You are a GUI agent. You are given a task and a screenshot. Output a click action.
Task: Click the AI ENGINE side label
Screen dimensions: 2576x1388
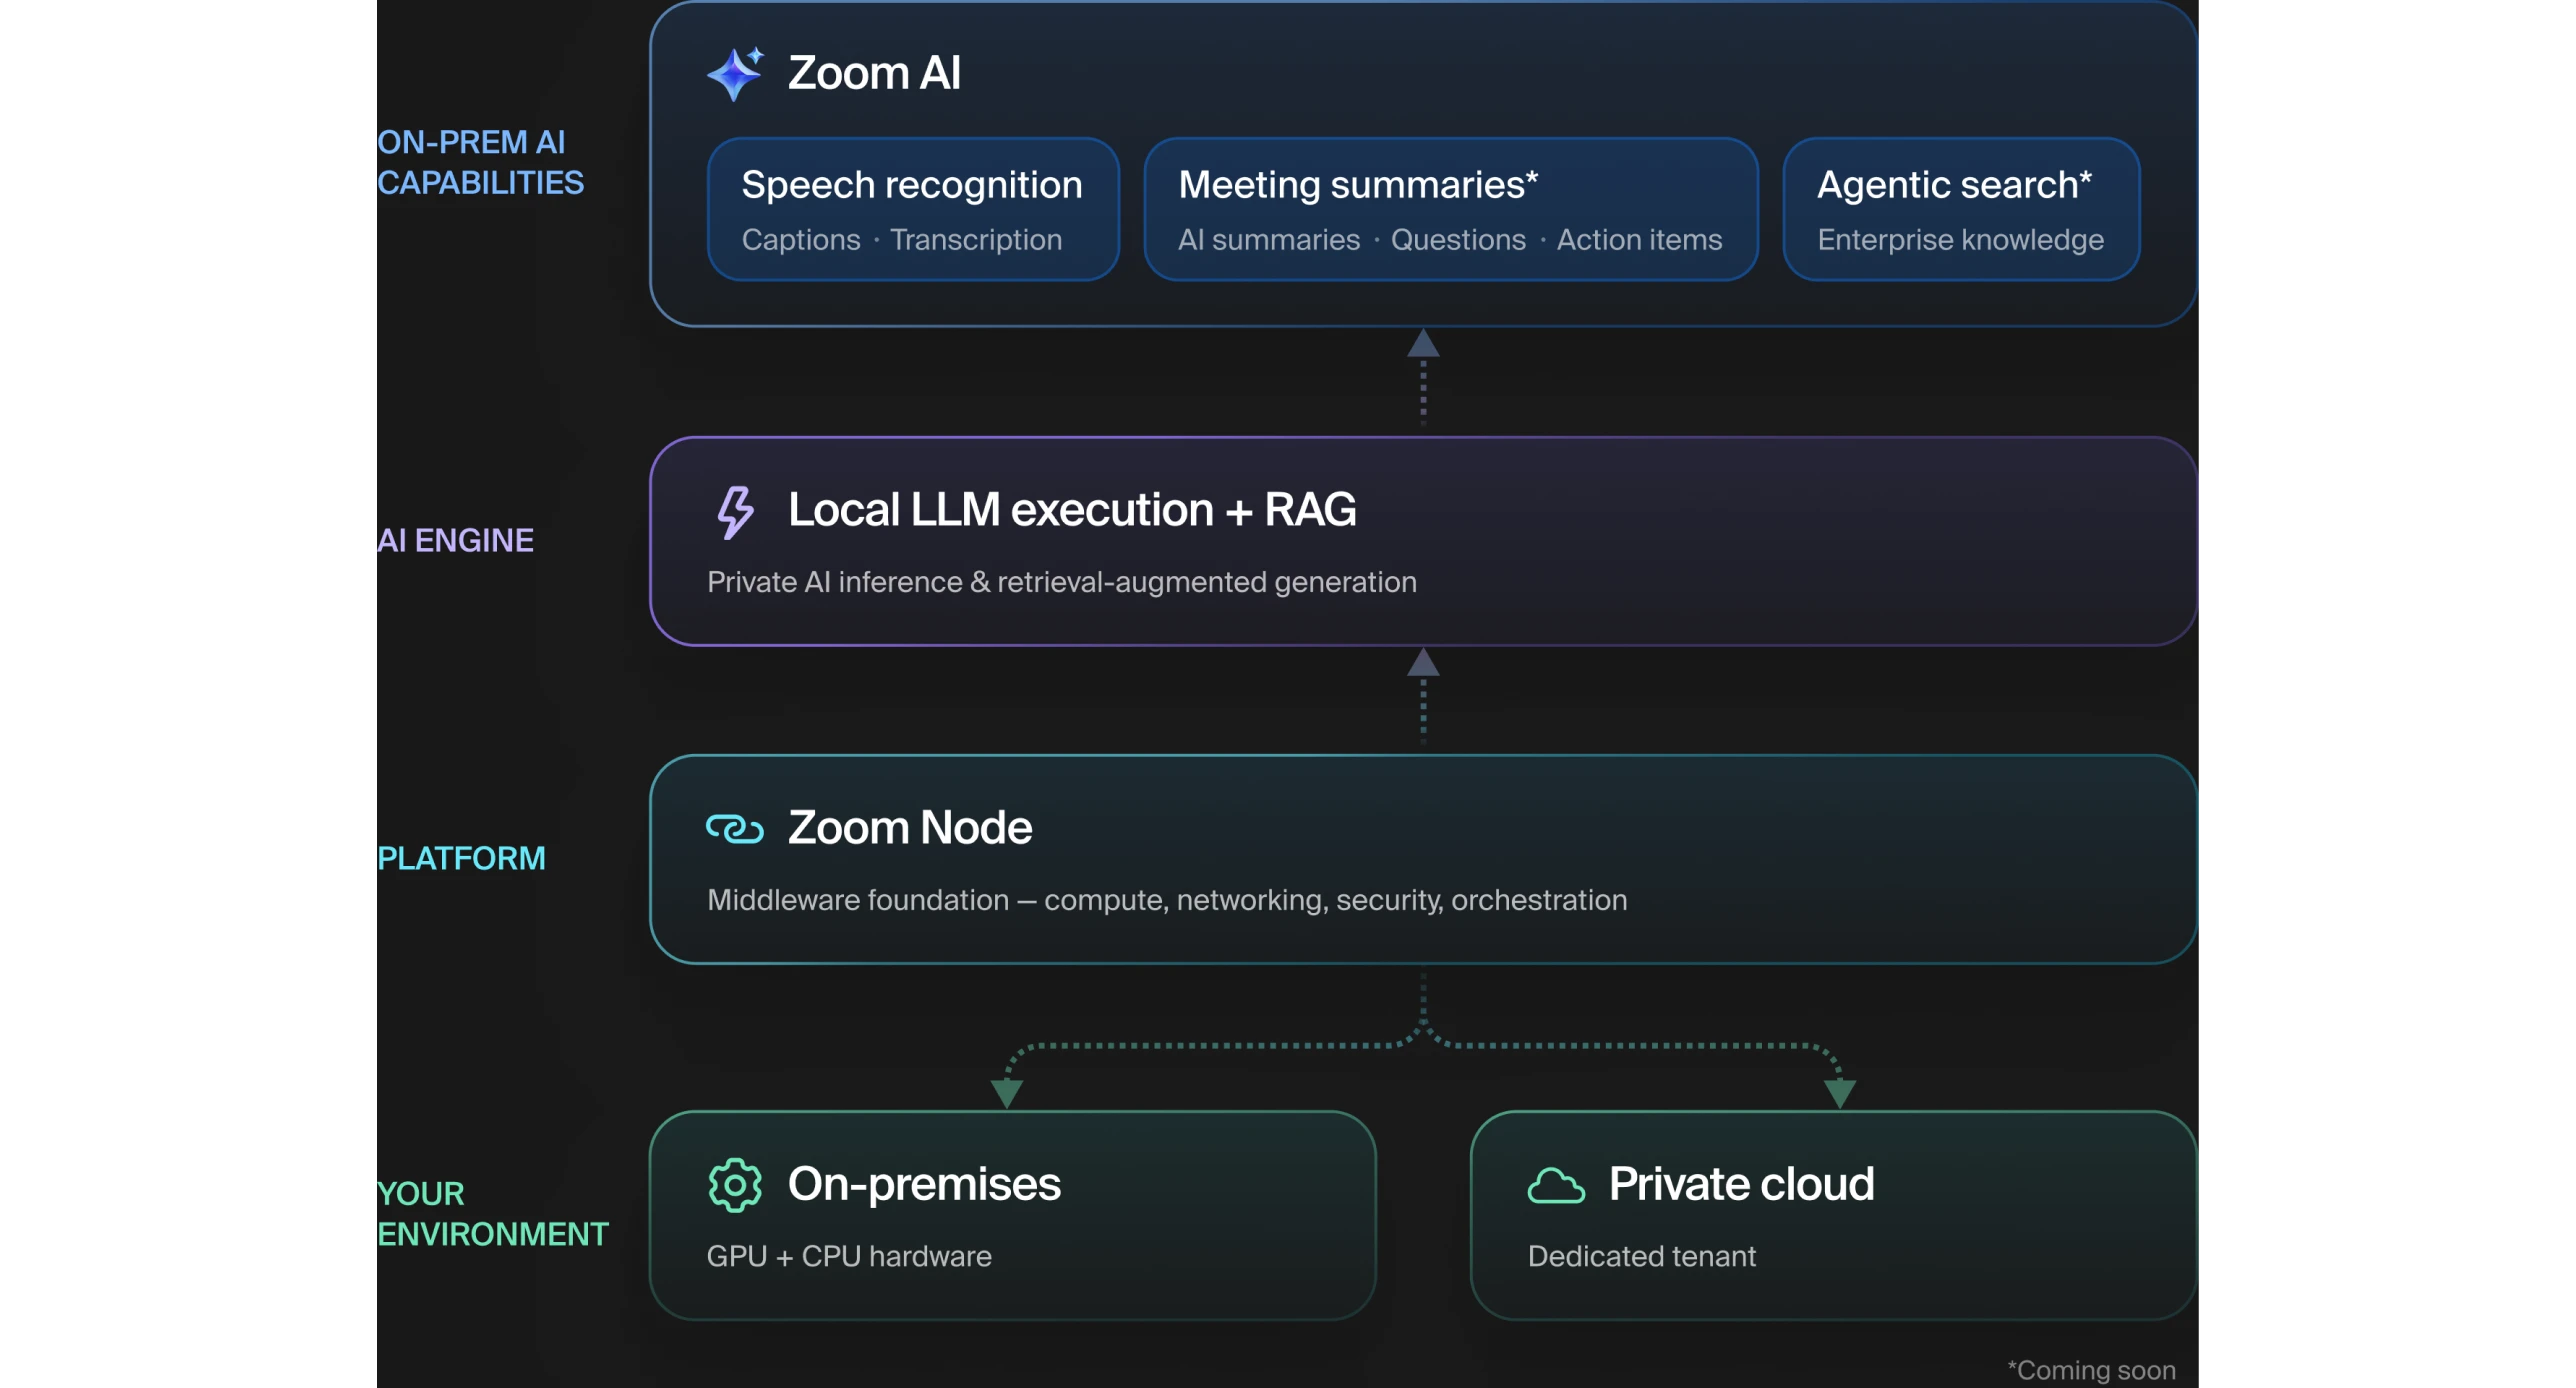(455, 540)
